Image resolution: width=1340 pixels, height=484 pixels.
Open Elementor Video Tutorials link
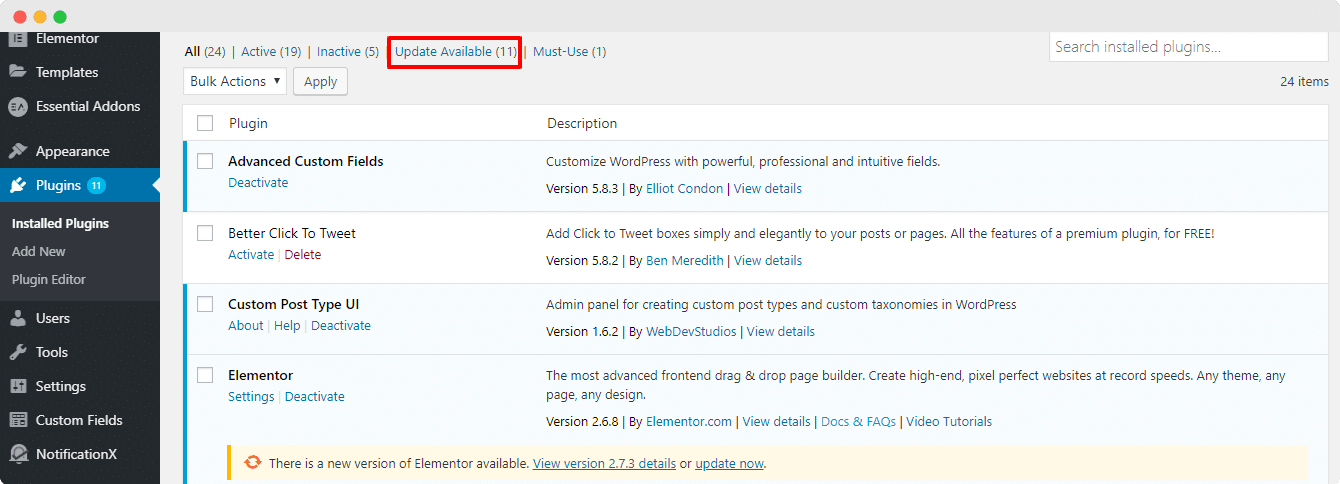(x=950, y=422)
